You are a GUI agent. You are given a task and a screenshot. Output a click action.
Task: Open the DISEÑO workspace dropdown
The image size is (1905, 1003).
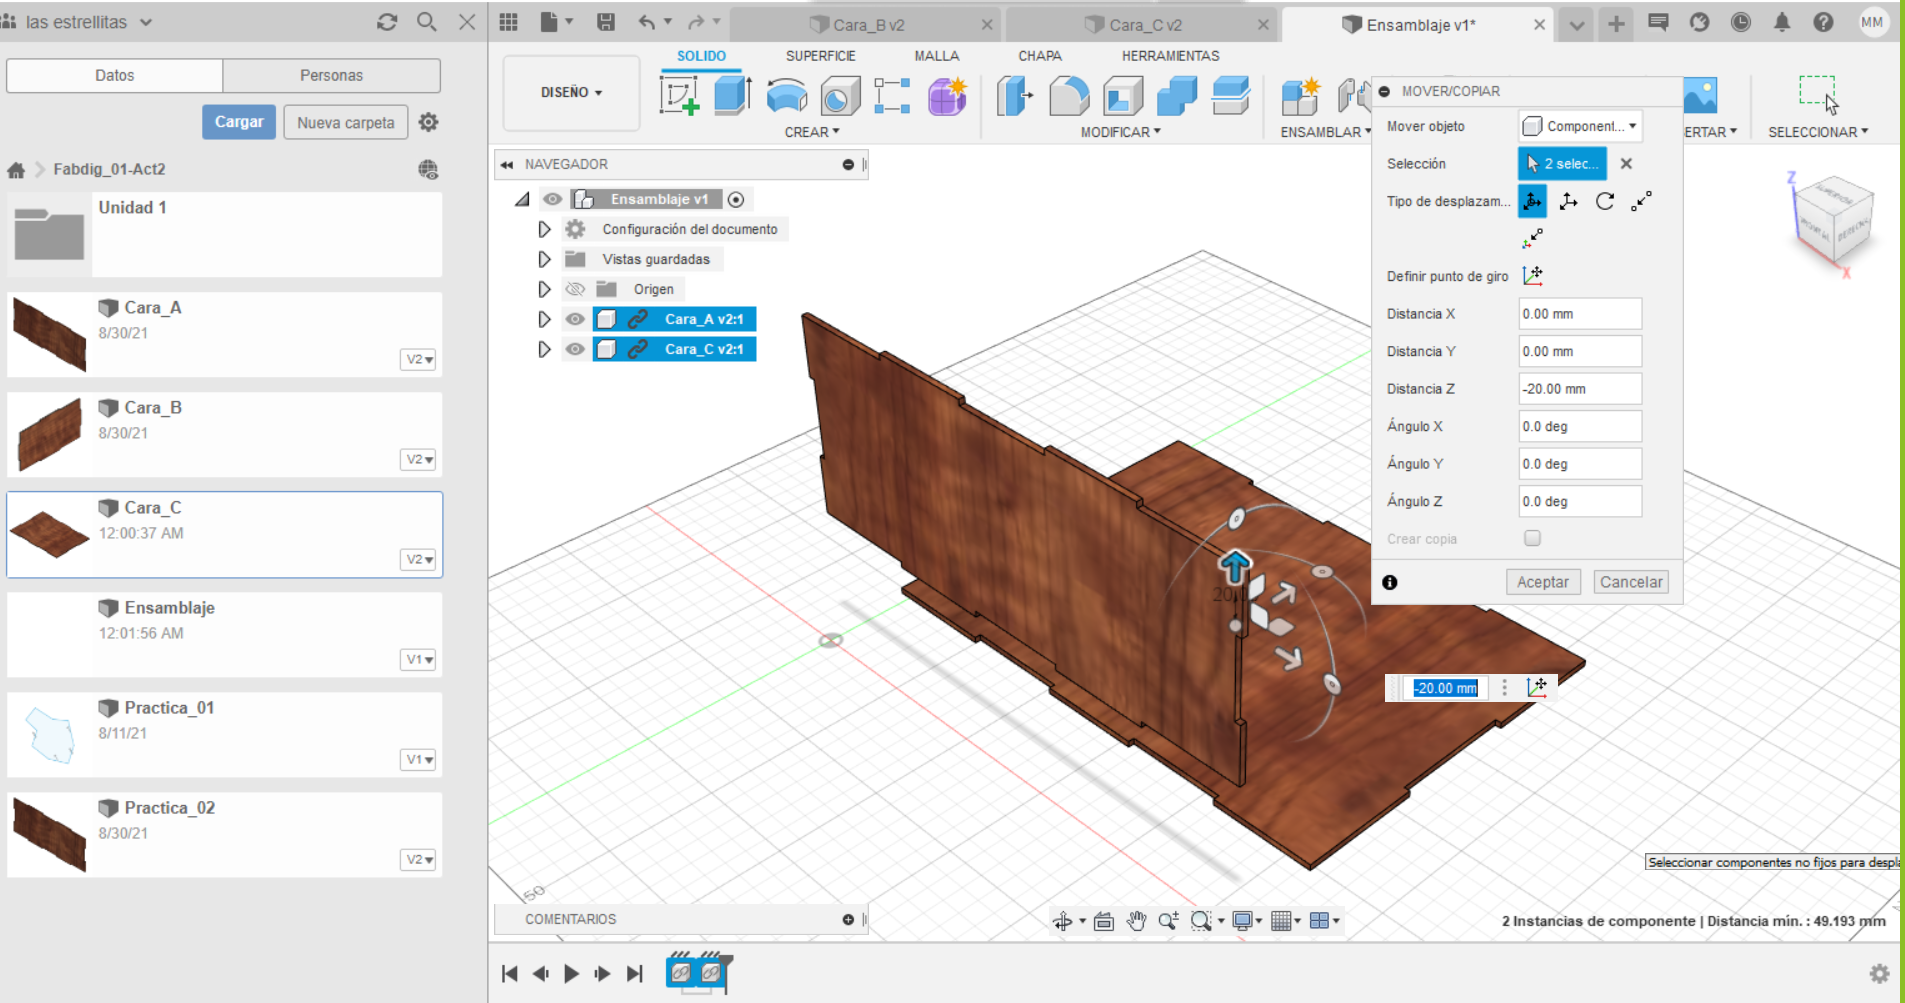pos(571,92)
